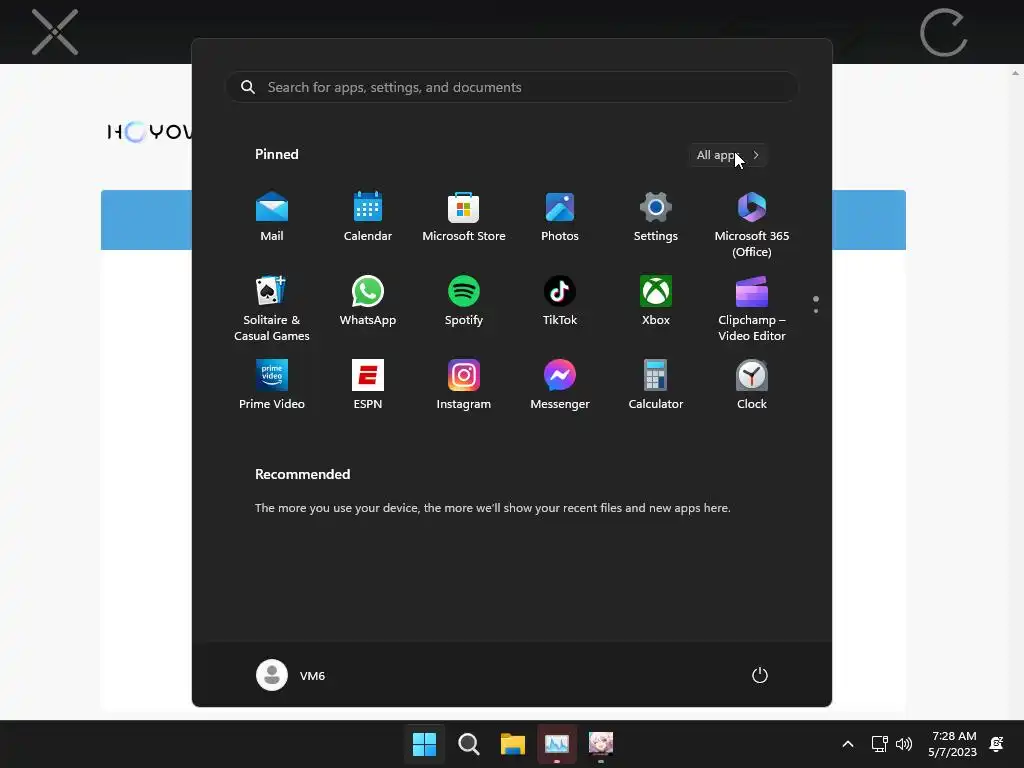Click the X close icon at top left
The image size is (1024, 768).
point(55,32)
